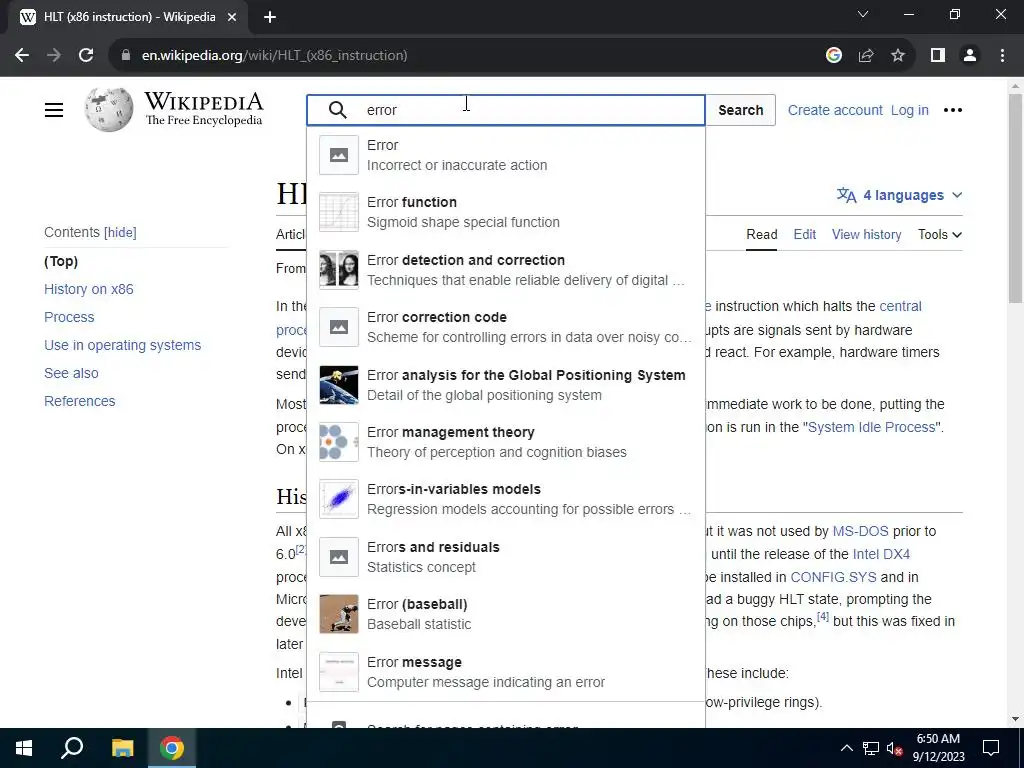
Task: Select the 'Error function' suggestion
Action: 505,212
